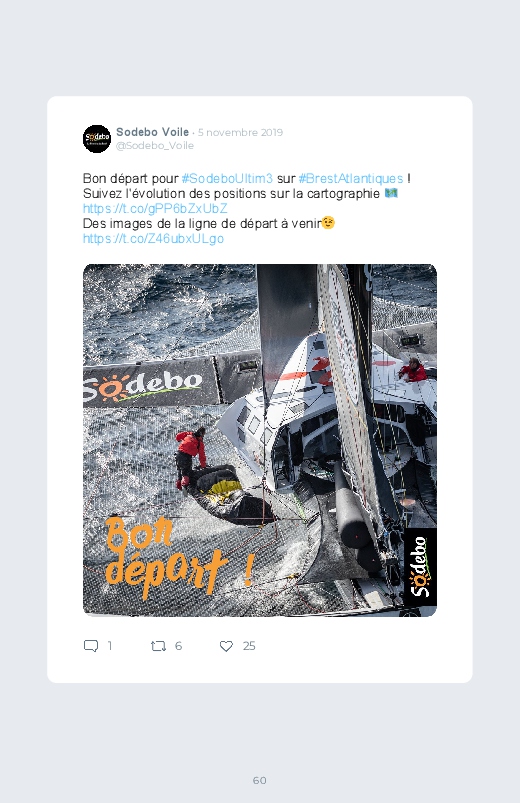Viewport: 520px width, 803px height.
Task: Click the retweet count 6
Action: point(178,646)
